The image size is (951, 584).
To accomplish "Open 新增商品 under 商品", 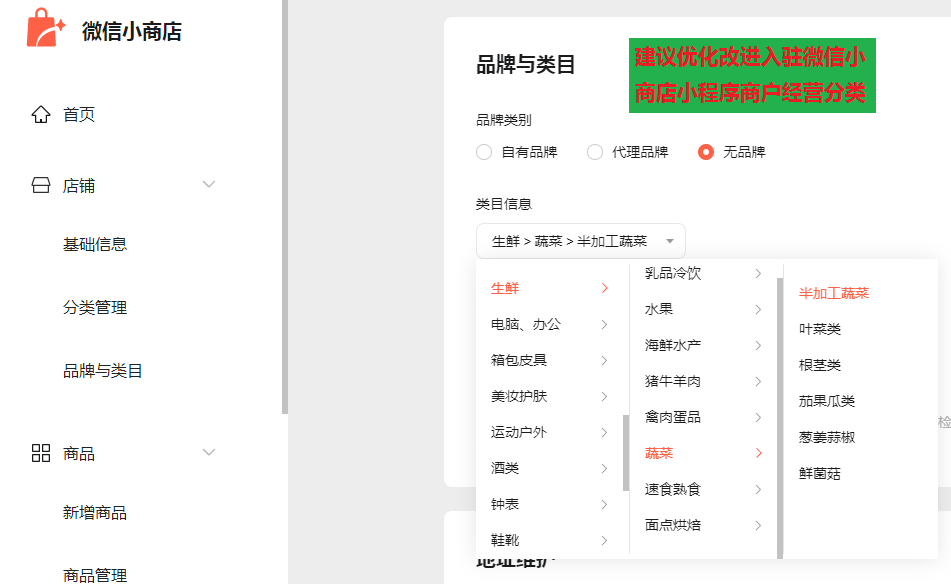I will 95,512.
